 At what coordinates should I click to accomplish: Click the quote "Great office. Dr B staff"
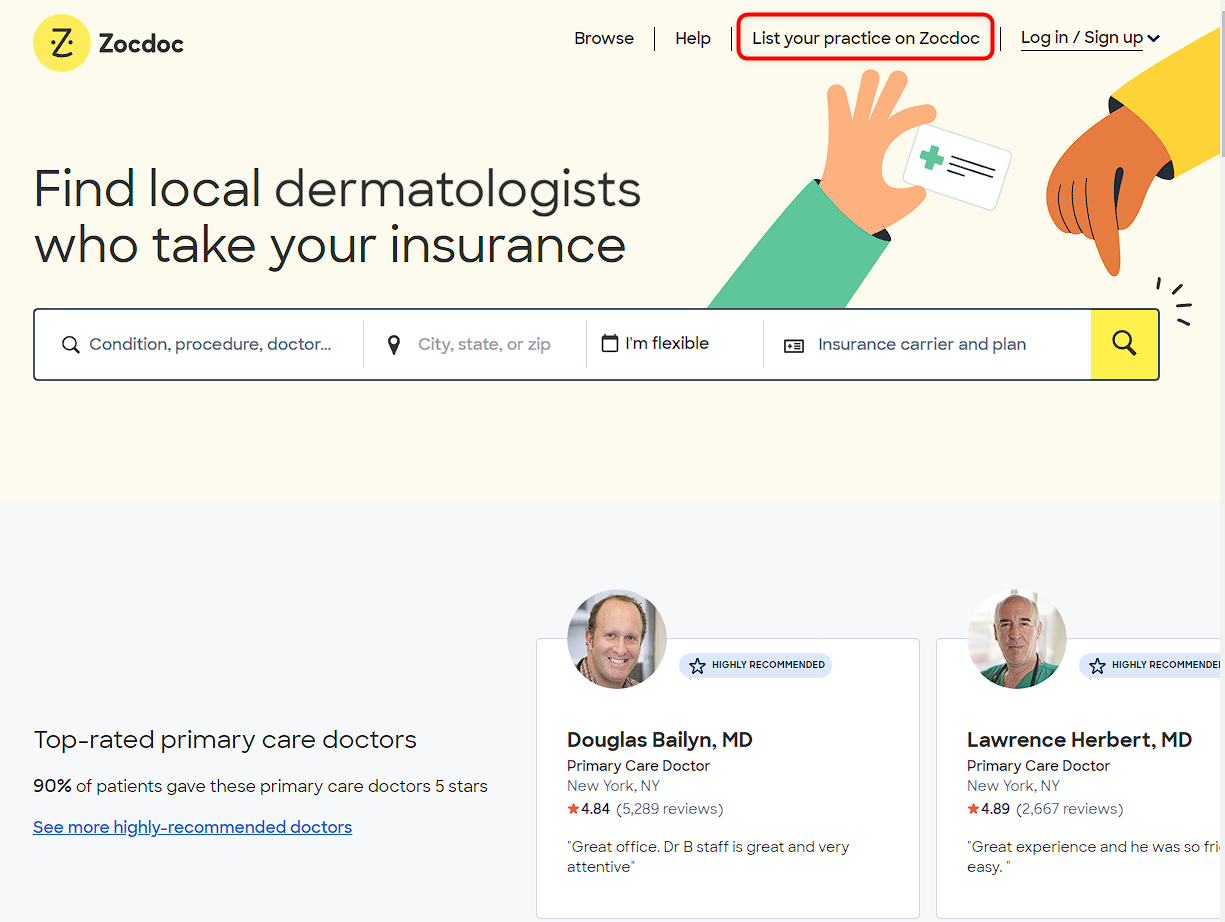click(x=708, y=856)
